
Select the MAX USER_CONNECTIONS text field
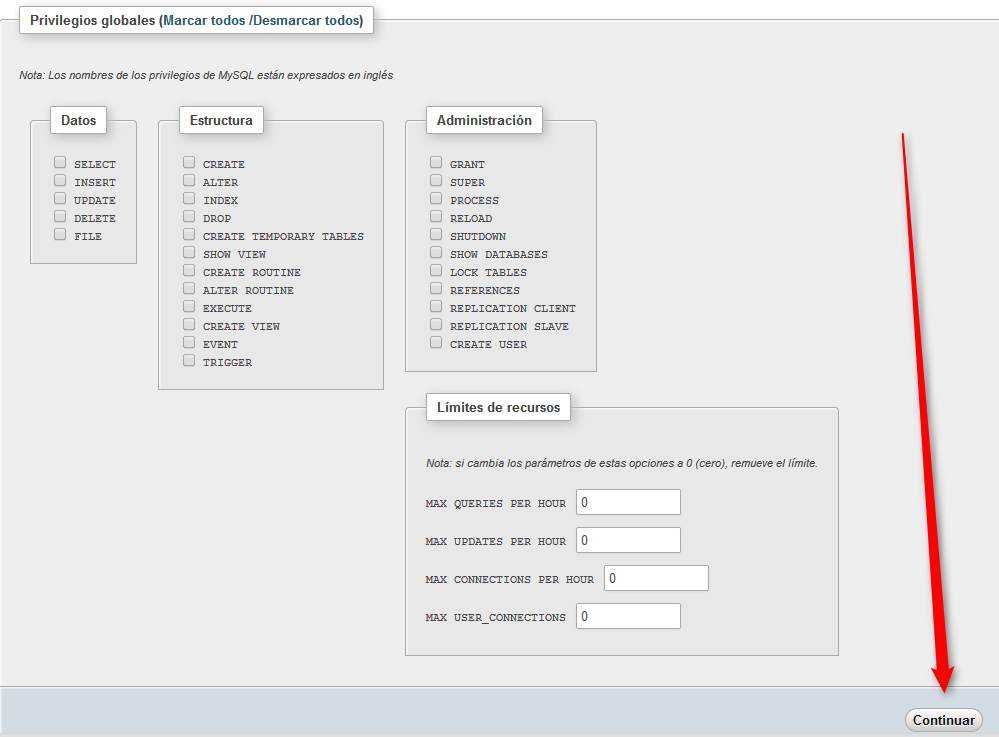(x=628, y=616)
